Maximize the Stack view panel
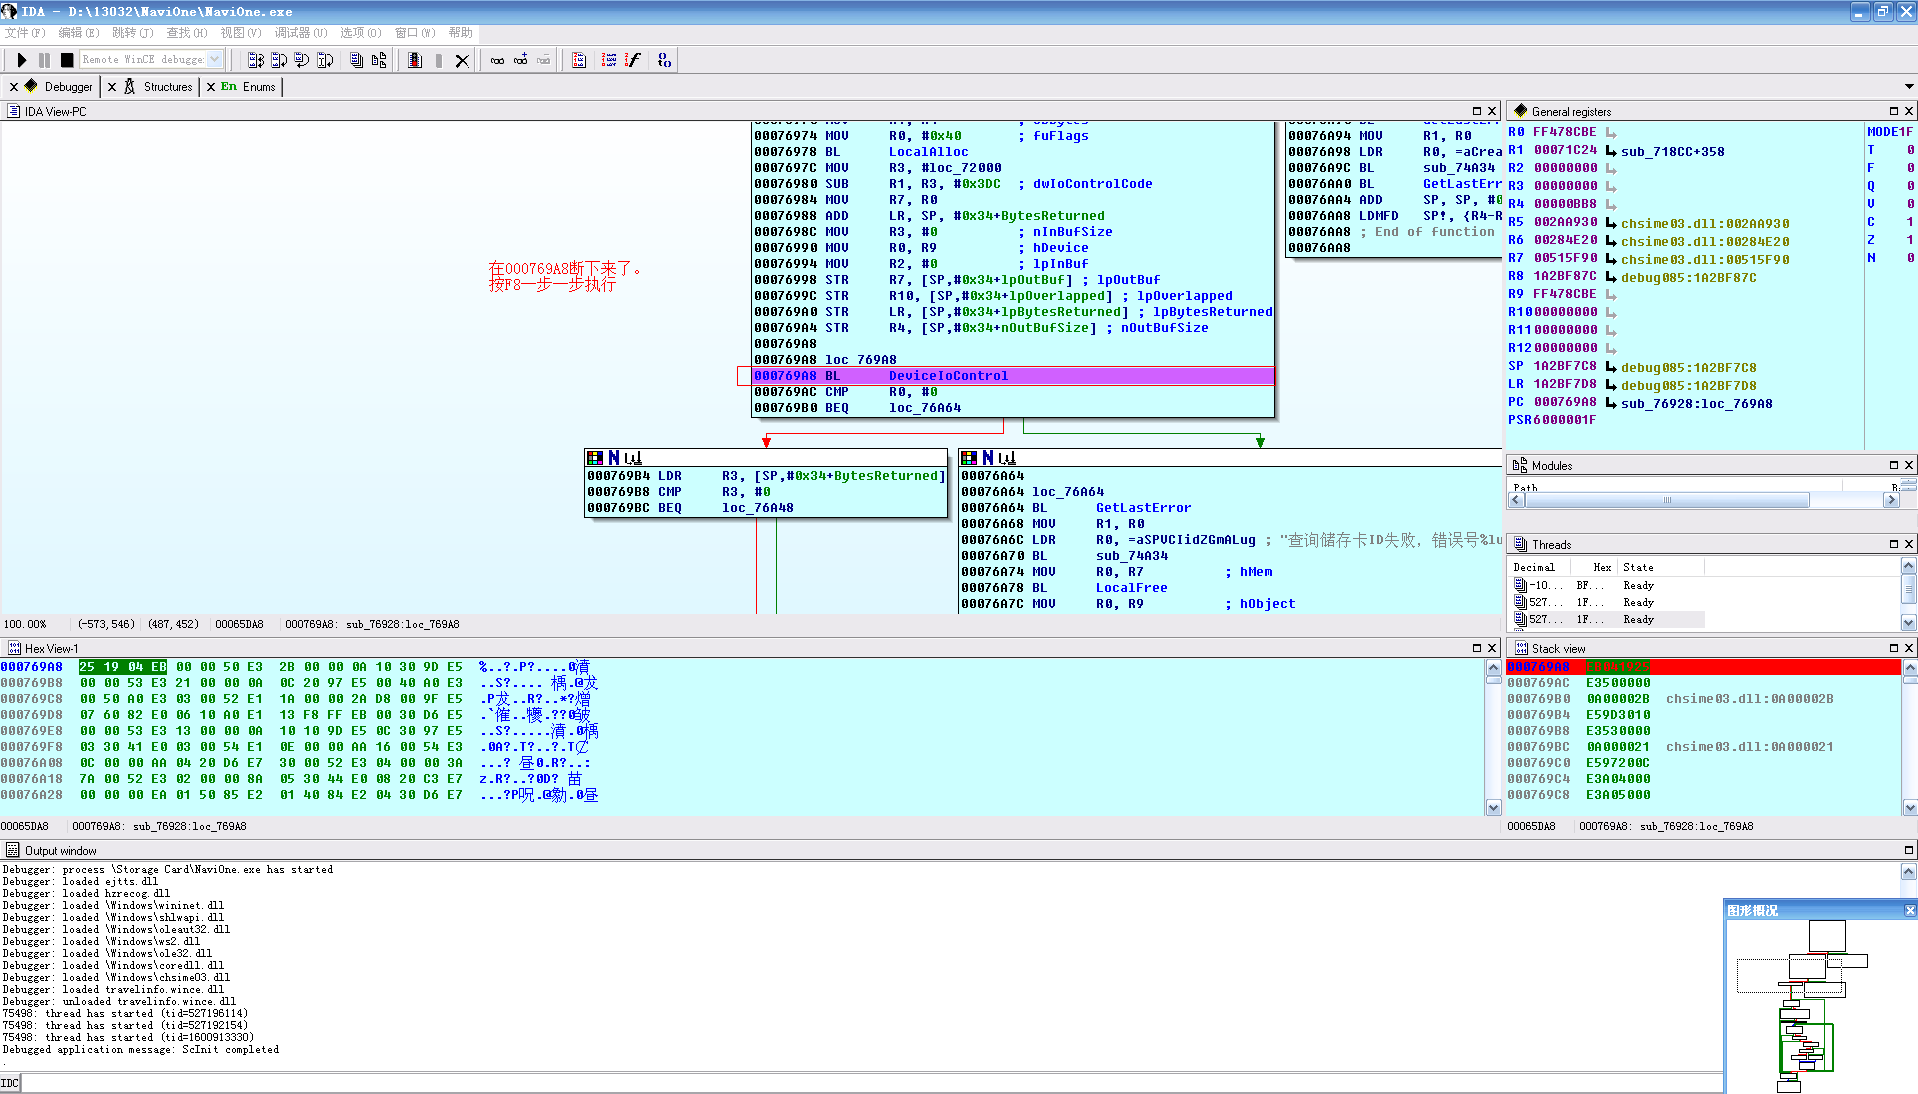The height and width of the screenshot is (1094, 1918). [x=1893, y=648]
